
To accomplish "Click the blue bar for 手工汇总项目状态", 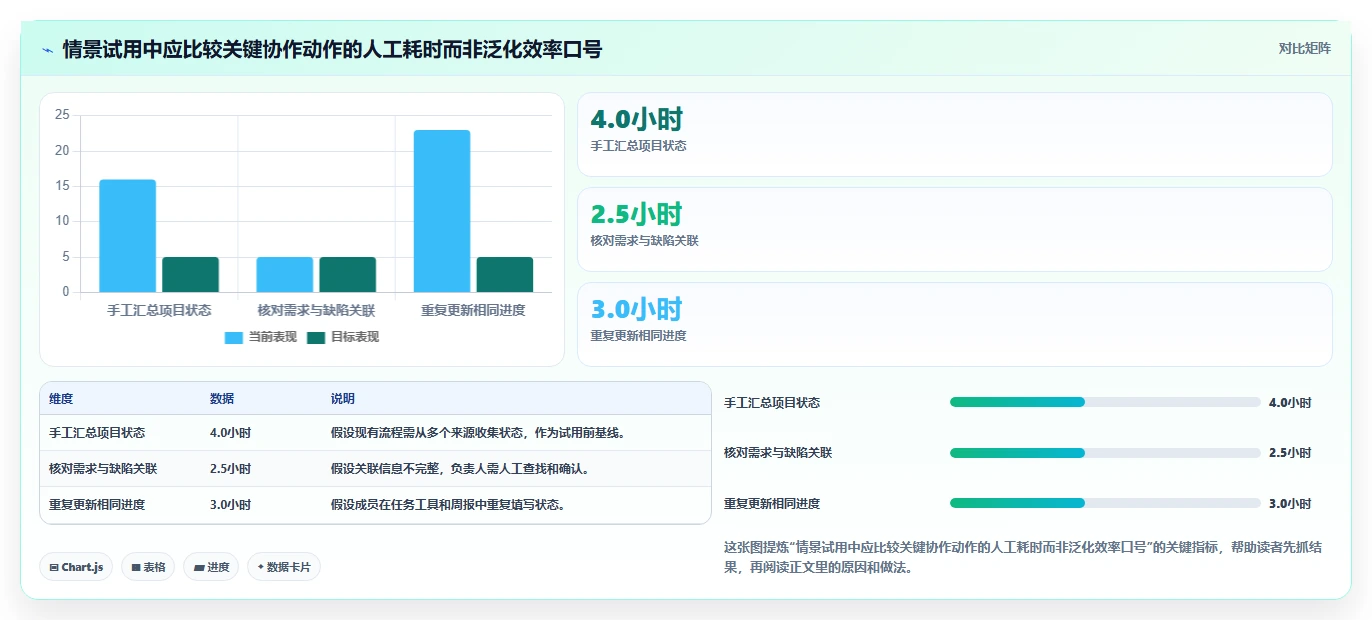I will pyautogui.click(x=127, y=236).
